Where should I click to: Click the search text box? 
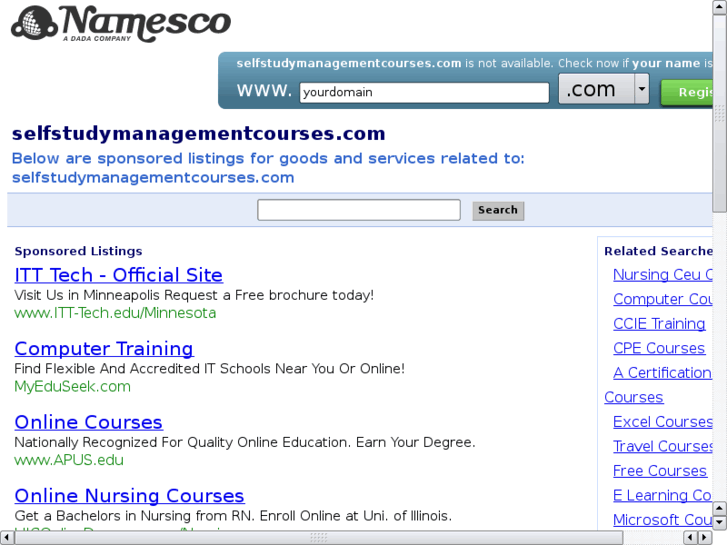[x=359, y=210]
